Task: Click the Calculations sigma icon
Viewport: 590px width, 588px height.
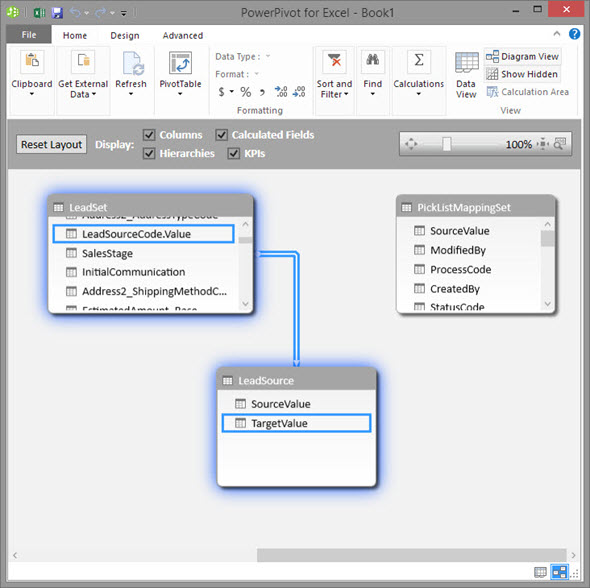Action: 419,61
